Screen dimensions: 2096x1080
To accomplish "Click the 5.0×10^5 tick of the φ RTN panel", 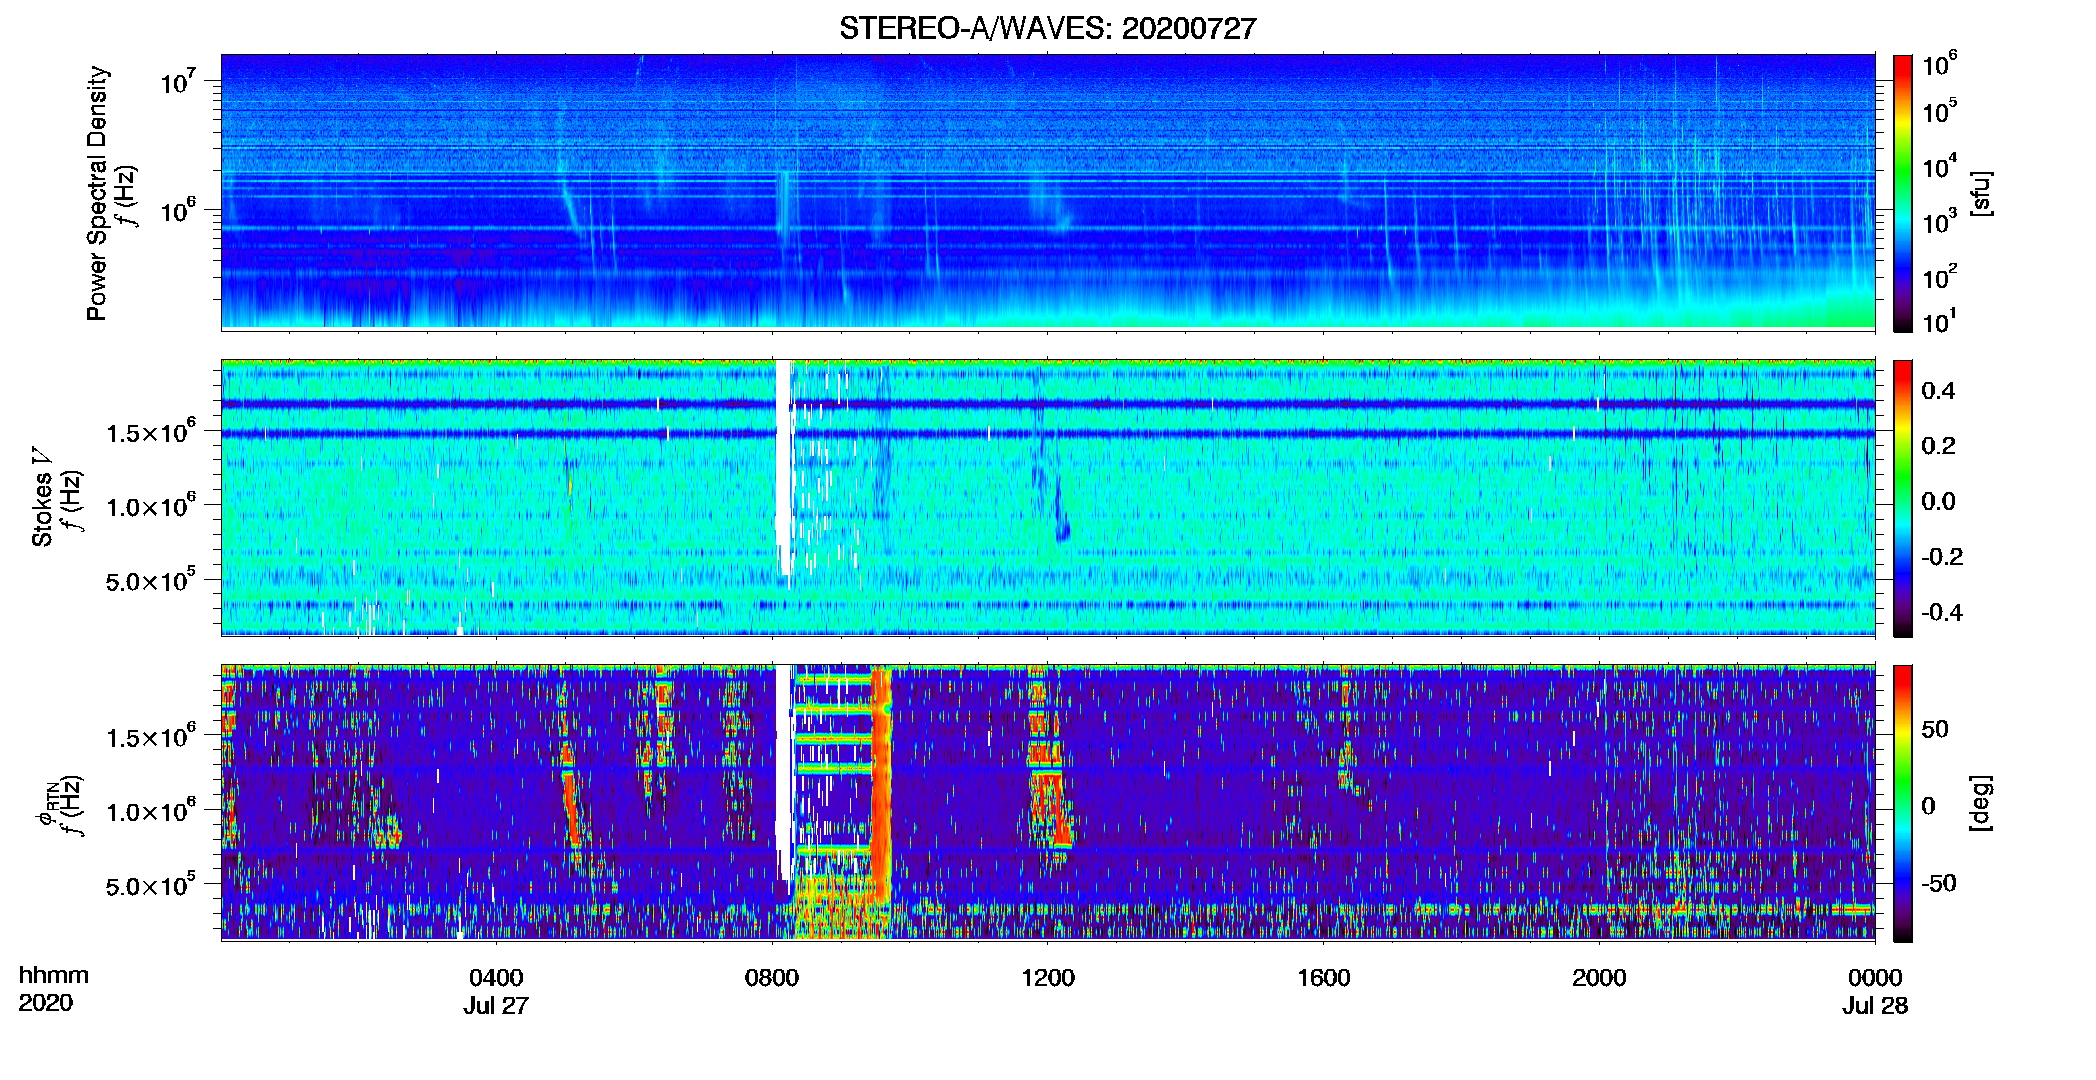I will click(x=150, y=885).
